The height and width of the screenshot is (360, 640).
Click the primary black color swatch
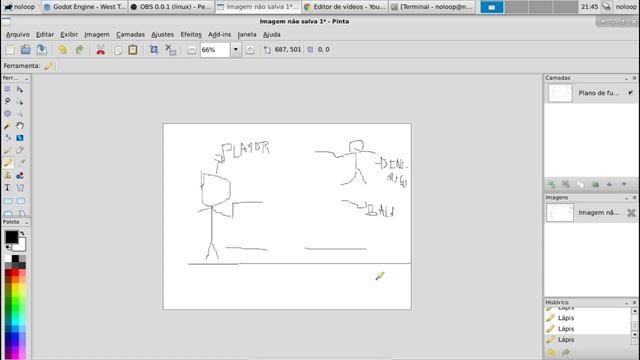click(x=11, y=237)
